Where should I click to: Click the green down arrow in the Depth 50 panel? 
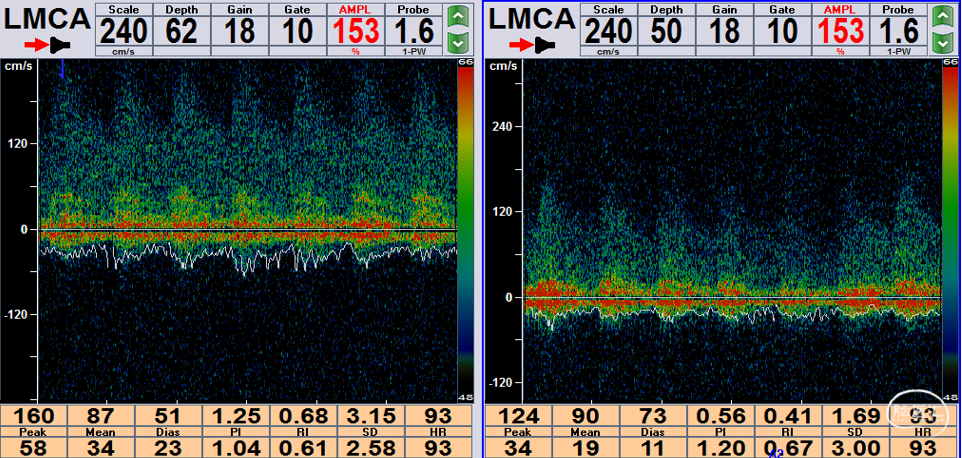941,42
